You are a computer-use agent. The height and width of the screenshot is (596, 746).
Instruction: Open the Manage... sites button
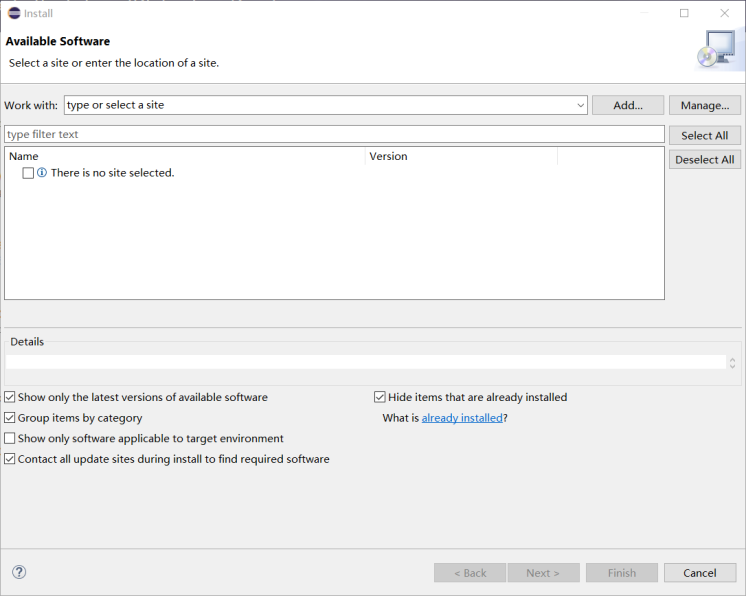pyautogui.click(x=705, y=105)
